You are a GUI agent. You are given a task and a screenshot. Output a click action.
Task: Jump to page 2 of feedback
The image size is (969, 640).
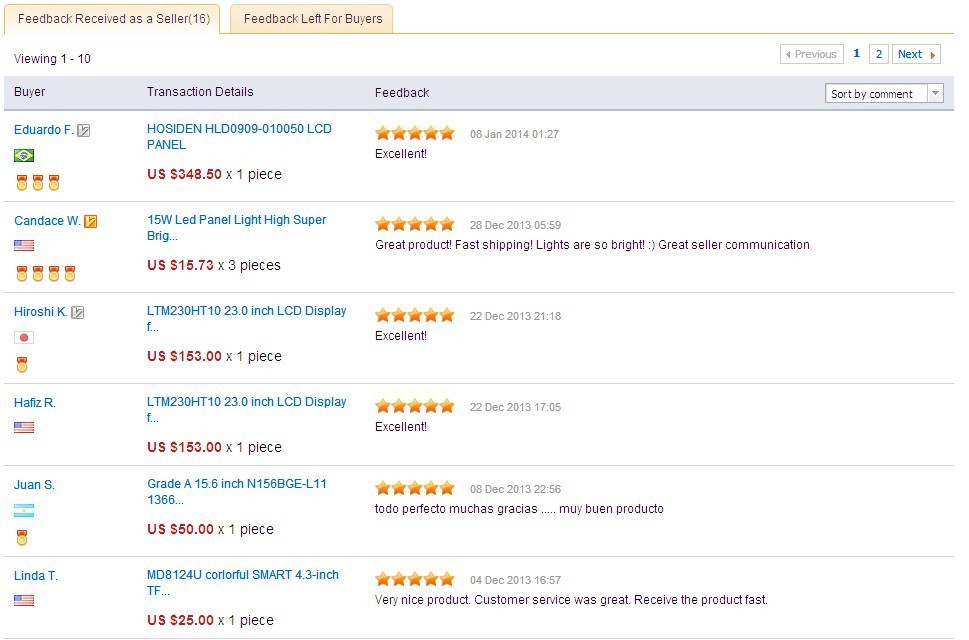(x=878, y=54)
